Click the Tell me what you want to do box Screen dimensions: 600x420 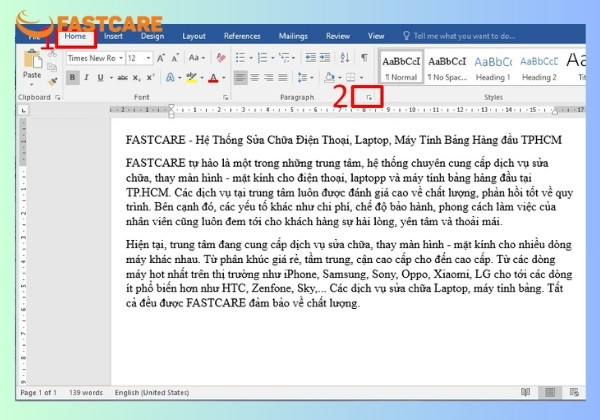click(459, 36)
